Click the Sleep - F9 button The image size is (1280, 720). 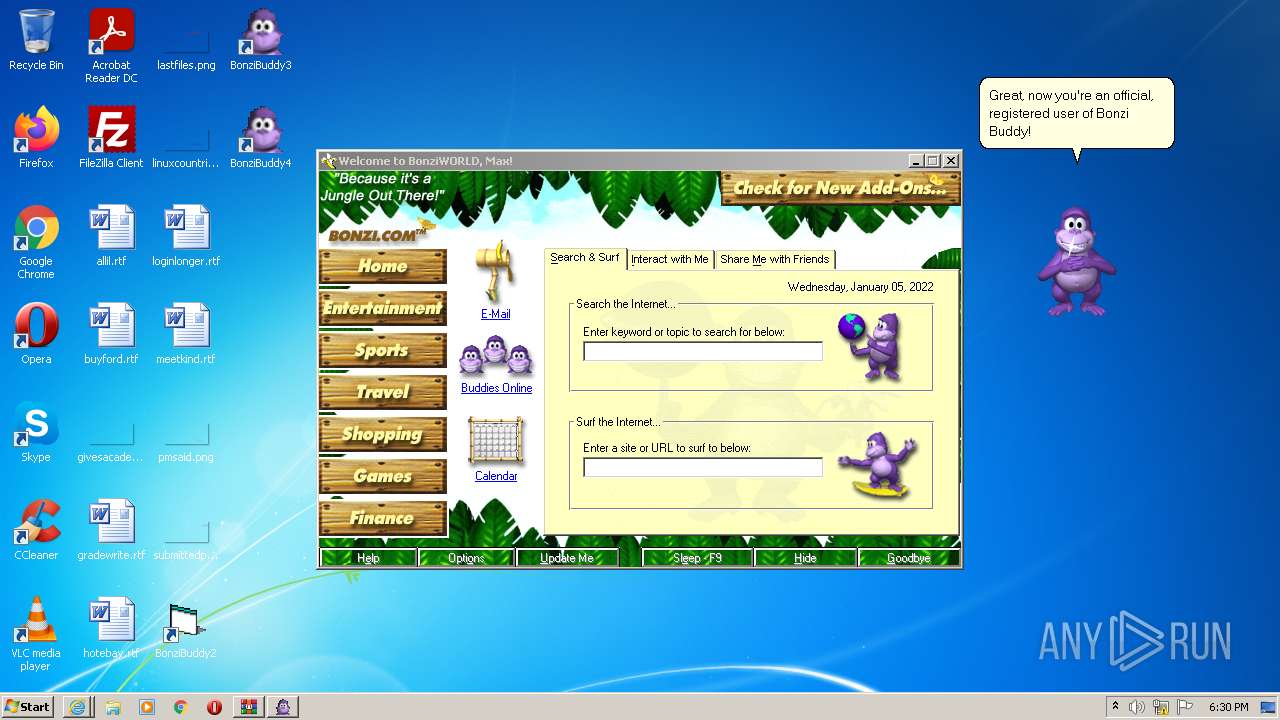tap(697, 558)
